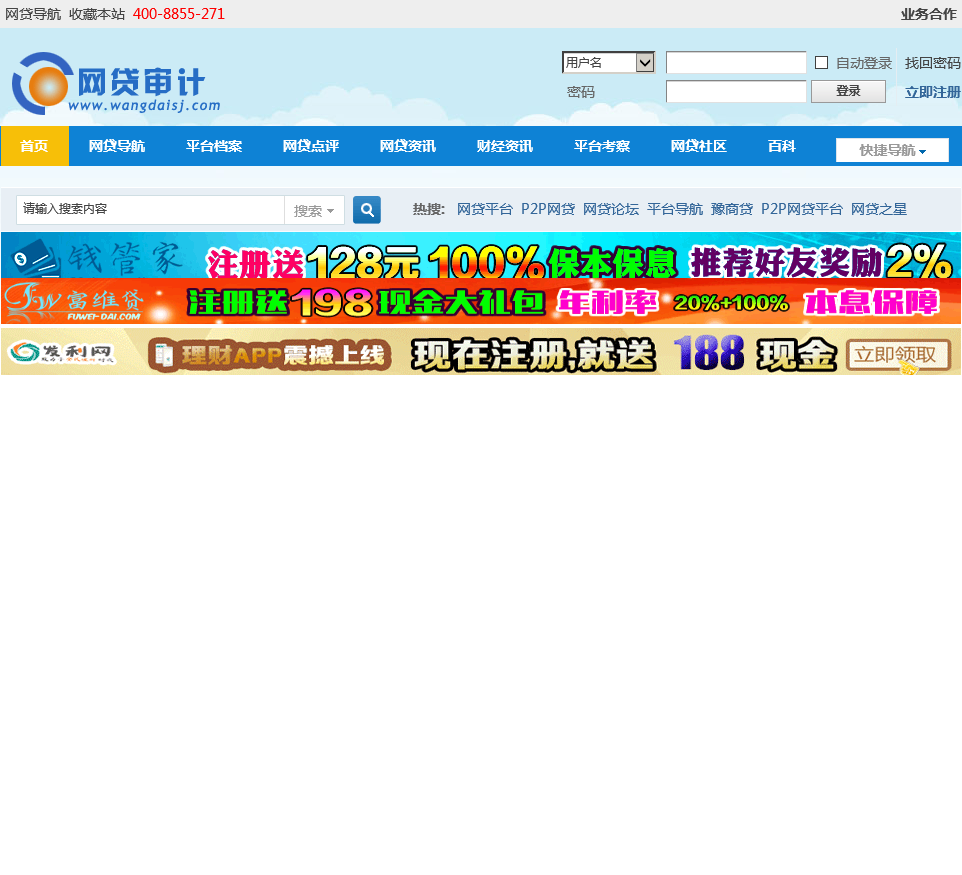Open the 百科 nav item
Viewport: 962px width, 875px height.
click(782, 146)
